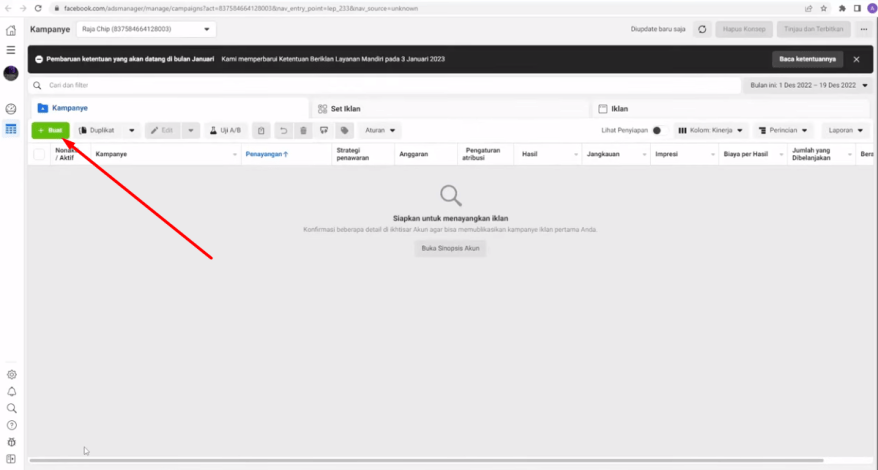Click the search magnifier in left sidebar
Image resolution: width=878 pixels, height=470 pixels.
[11, 408]
